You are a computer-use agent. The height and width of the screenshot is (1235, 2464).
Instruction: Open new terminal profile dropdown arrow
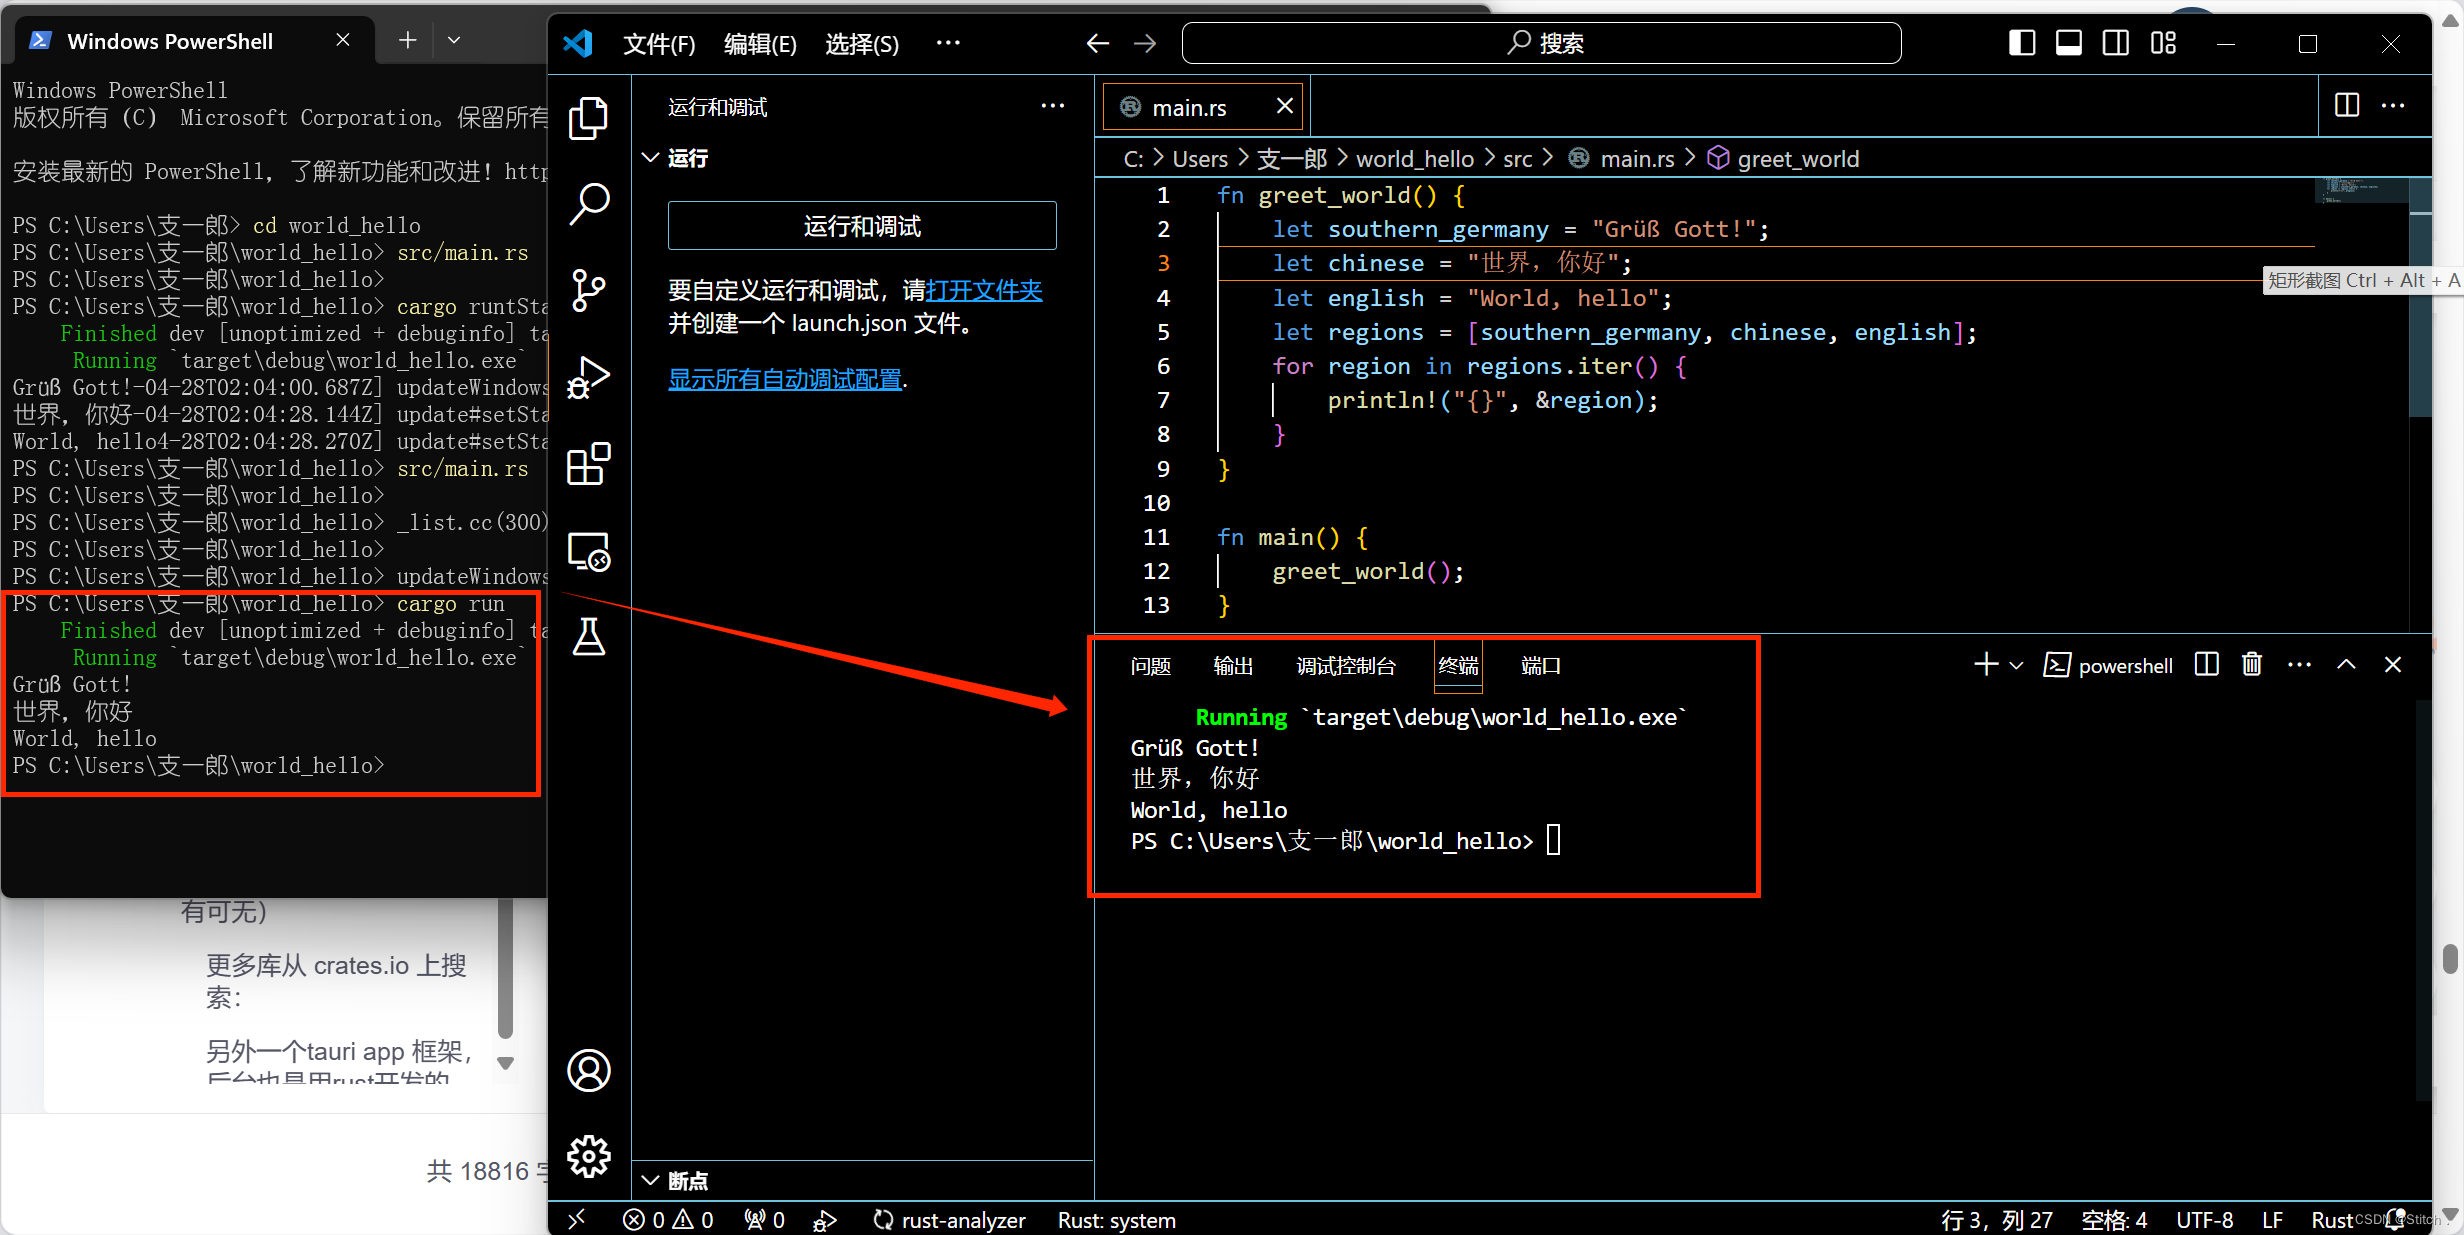(2017, 665)
